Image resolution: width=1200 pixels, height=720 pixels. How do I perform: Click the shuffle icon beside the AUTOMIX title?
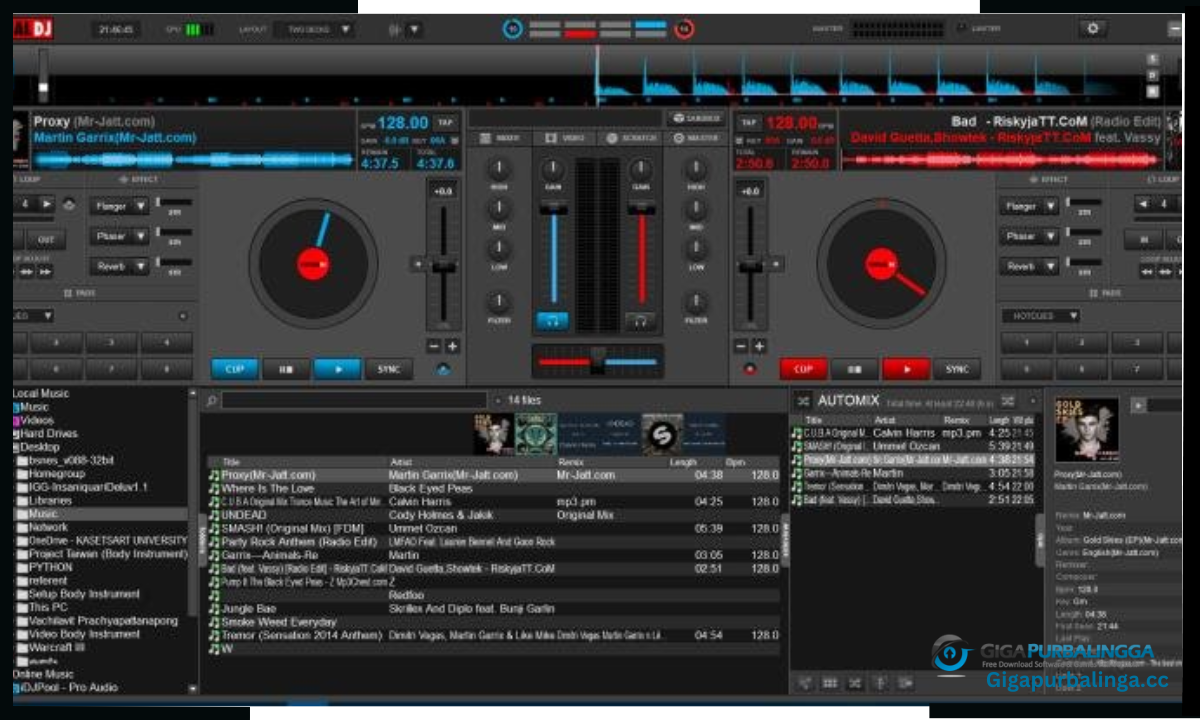tap(802, 400)
